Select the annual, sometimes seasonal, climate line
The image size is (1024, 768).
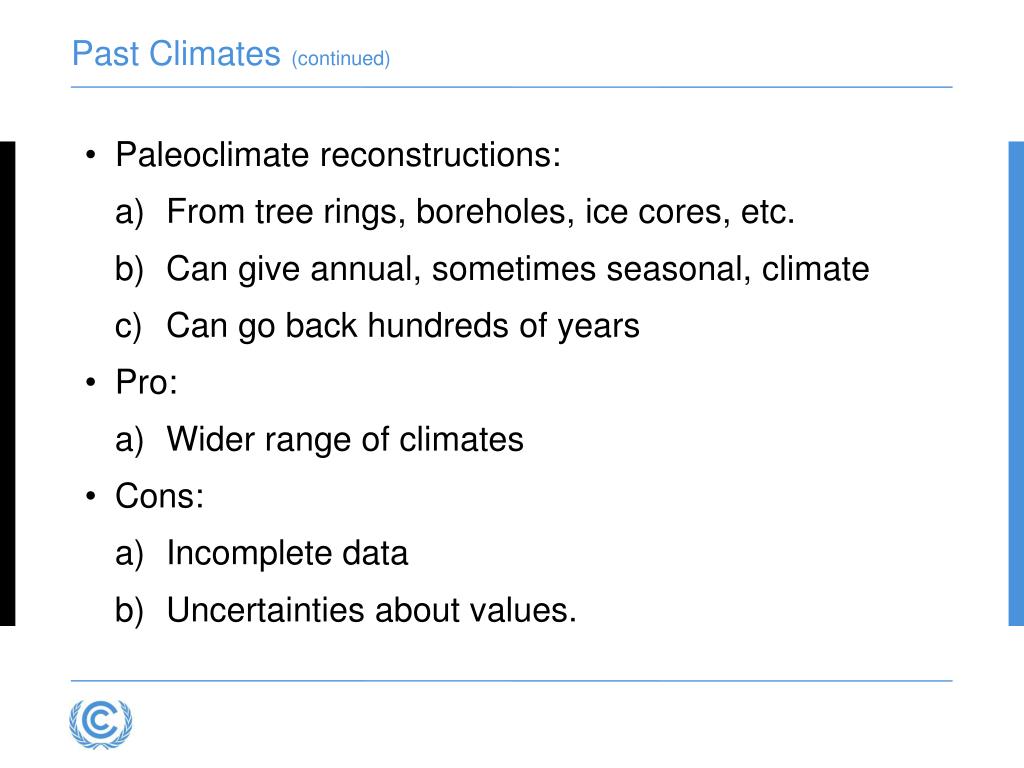(517, 269)
